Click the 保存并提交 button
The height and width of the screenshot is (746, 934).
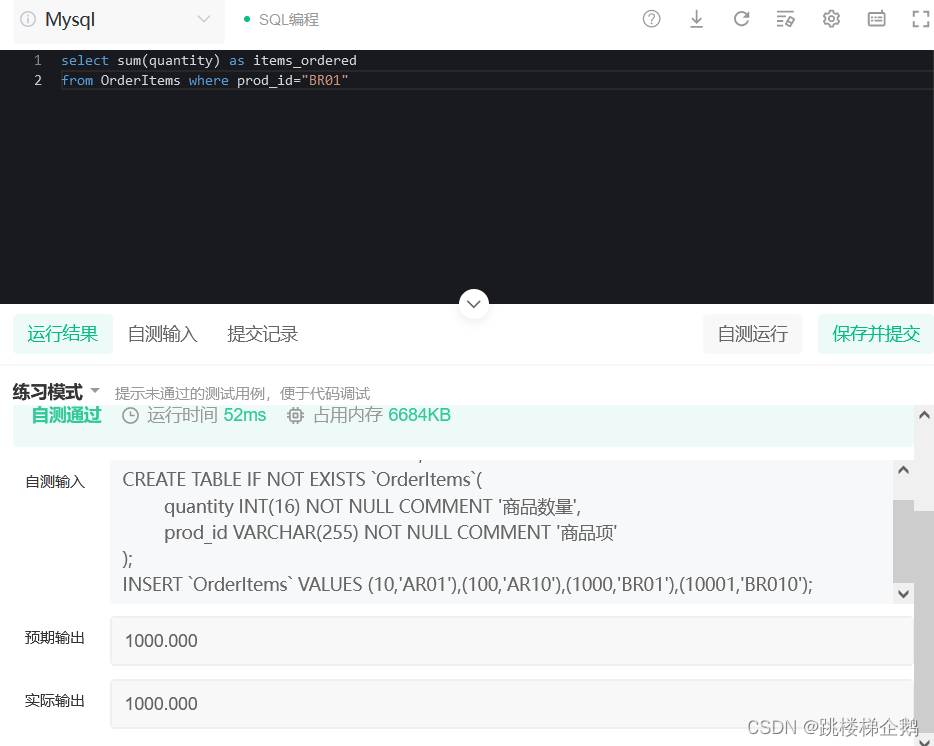coord(876,334)
